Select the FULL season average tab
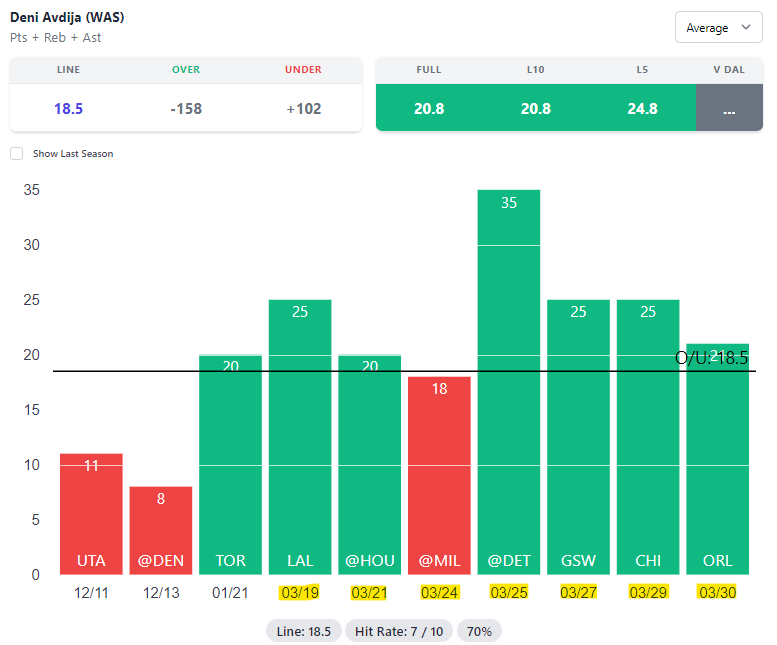777x645 pixels. click(428, 108)
